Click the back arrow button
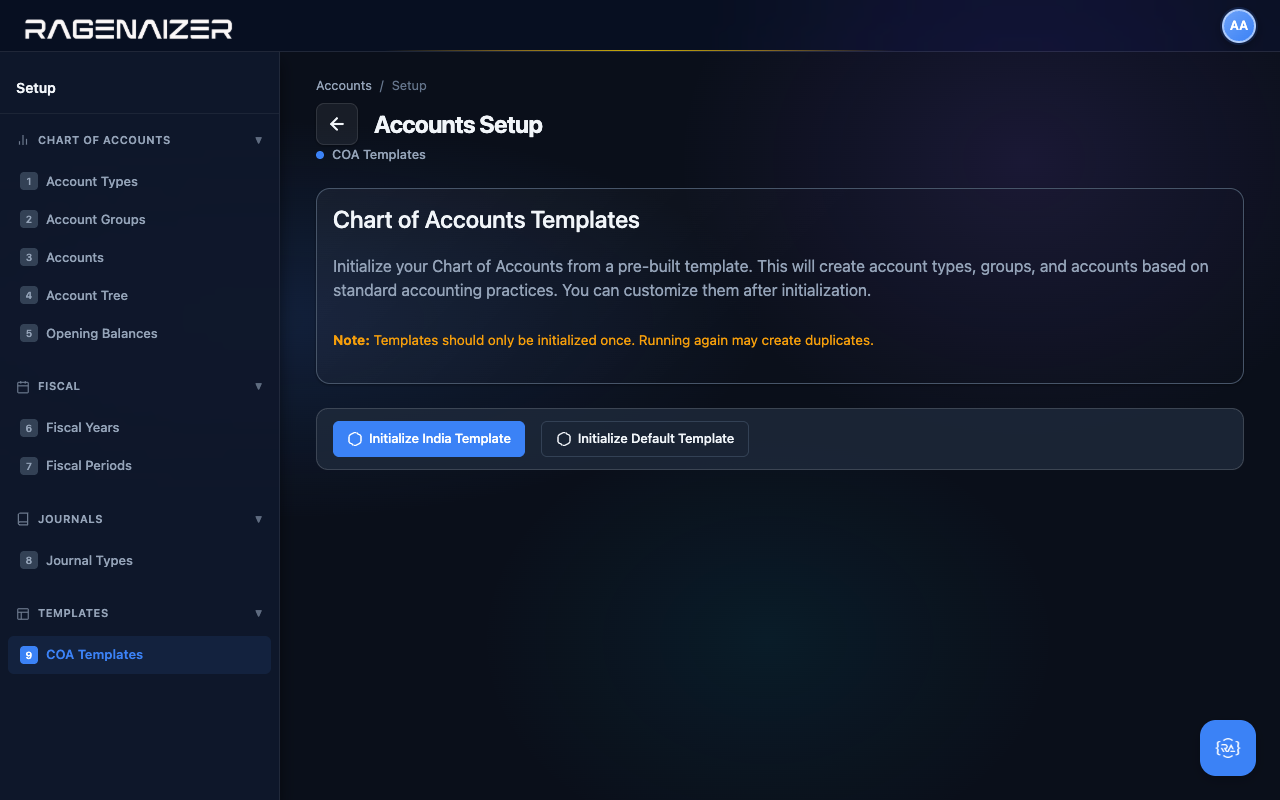 tap(337, 124)
